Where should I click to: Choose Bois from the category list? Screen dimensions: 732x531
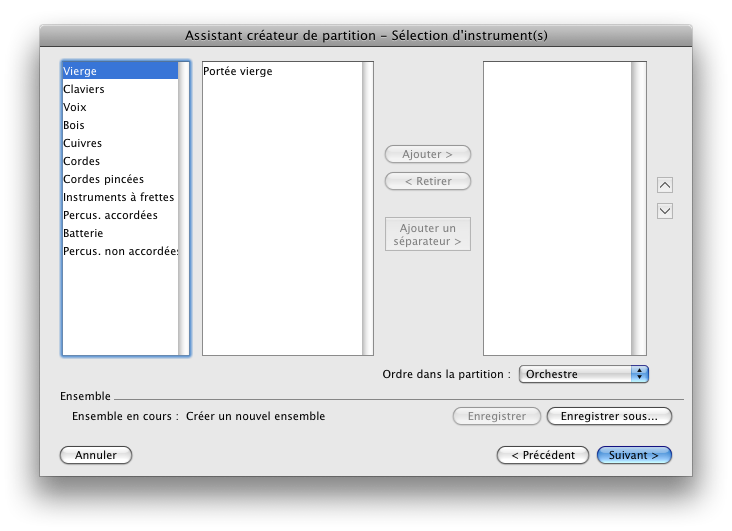[74, 125]
